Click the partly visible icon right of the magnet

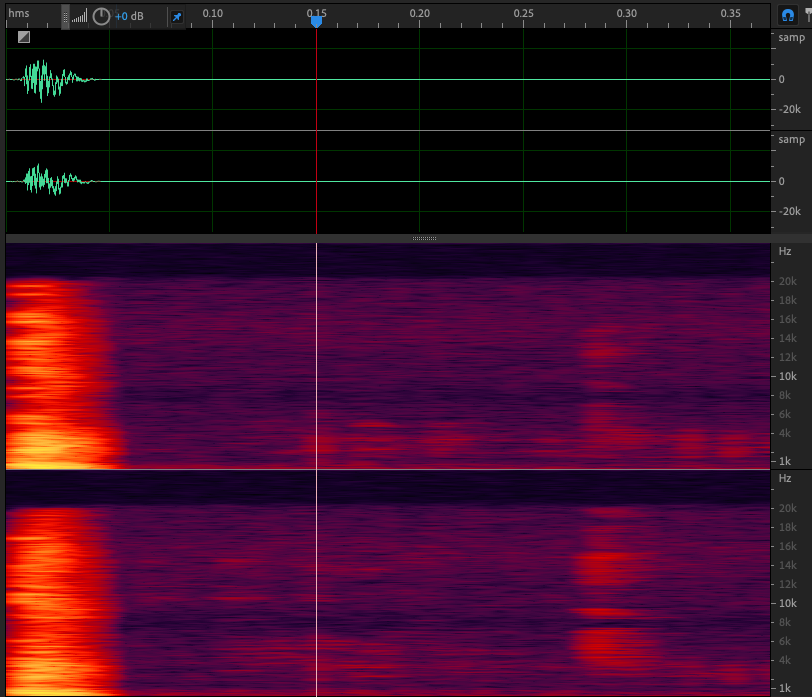point(806,16)
